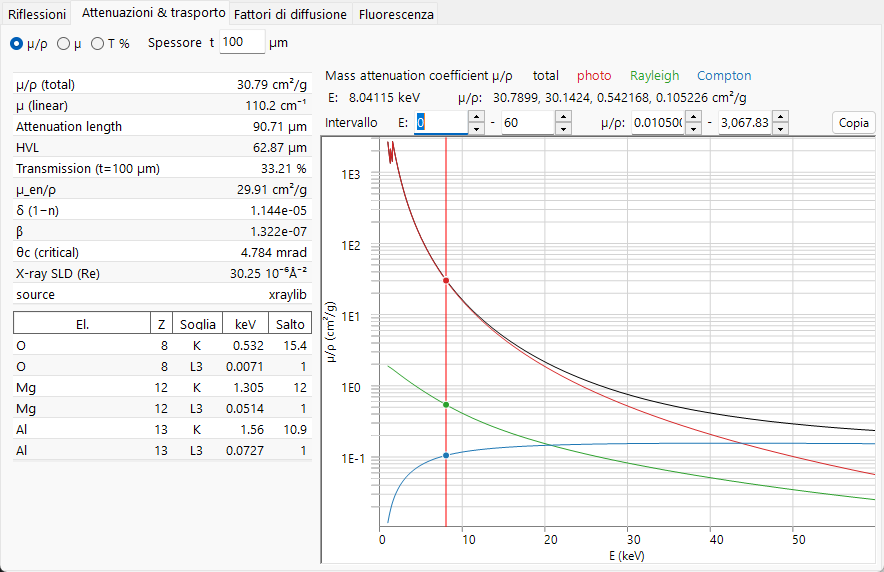Screen dimensions: 884x572
Task: Click the 'Z' column header
Action: 162,324
